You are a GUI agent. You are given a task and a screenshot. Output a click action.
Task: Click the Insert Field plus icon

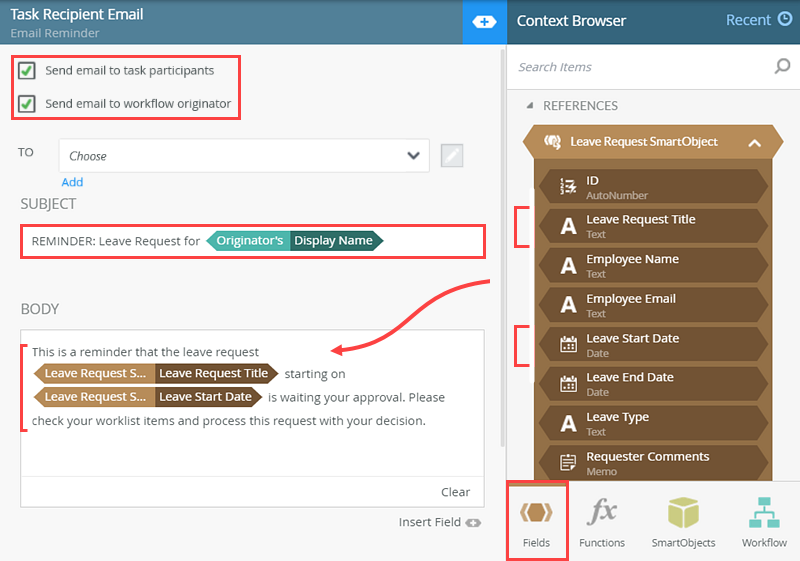(x=473, y=523)
